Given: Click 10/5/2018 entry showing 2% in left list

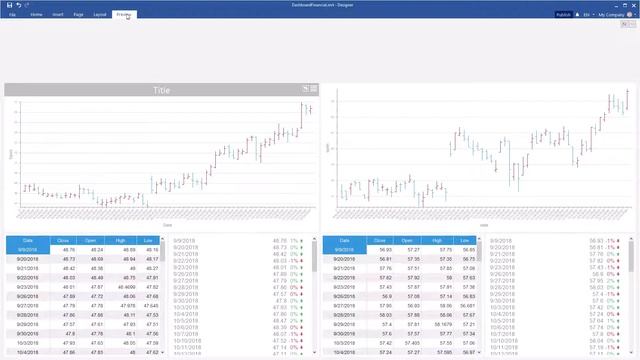Looking at the screenshot, I should click(238, 321).
